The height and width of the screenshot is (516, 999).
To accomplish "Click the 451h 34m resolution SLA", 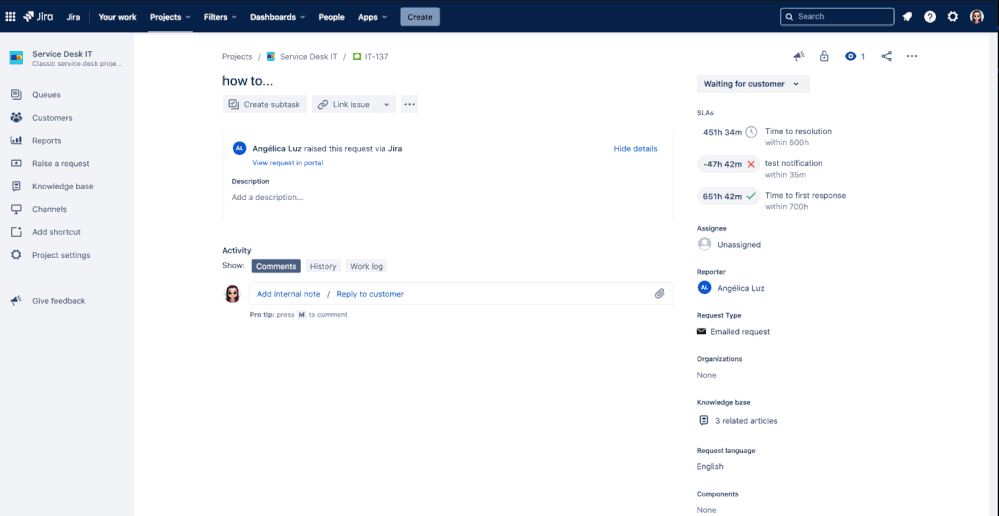I will pos(728,132).
